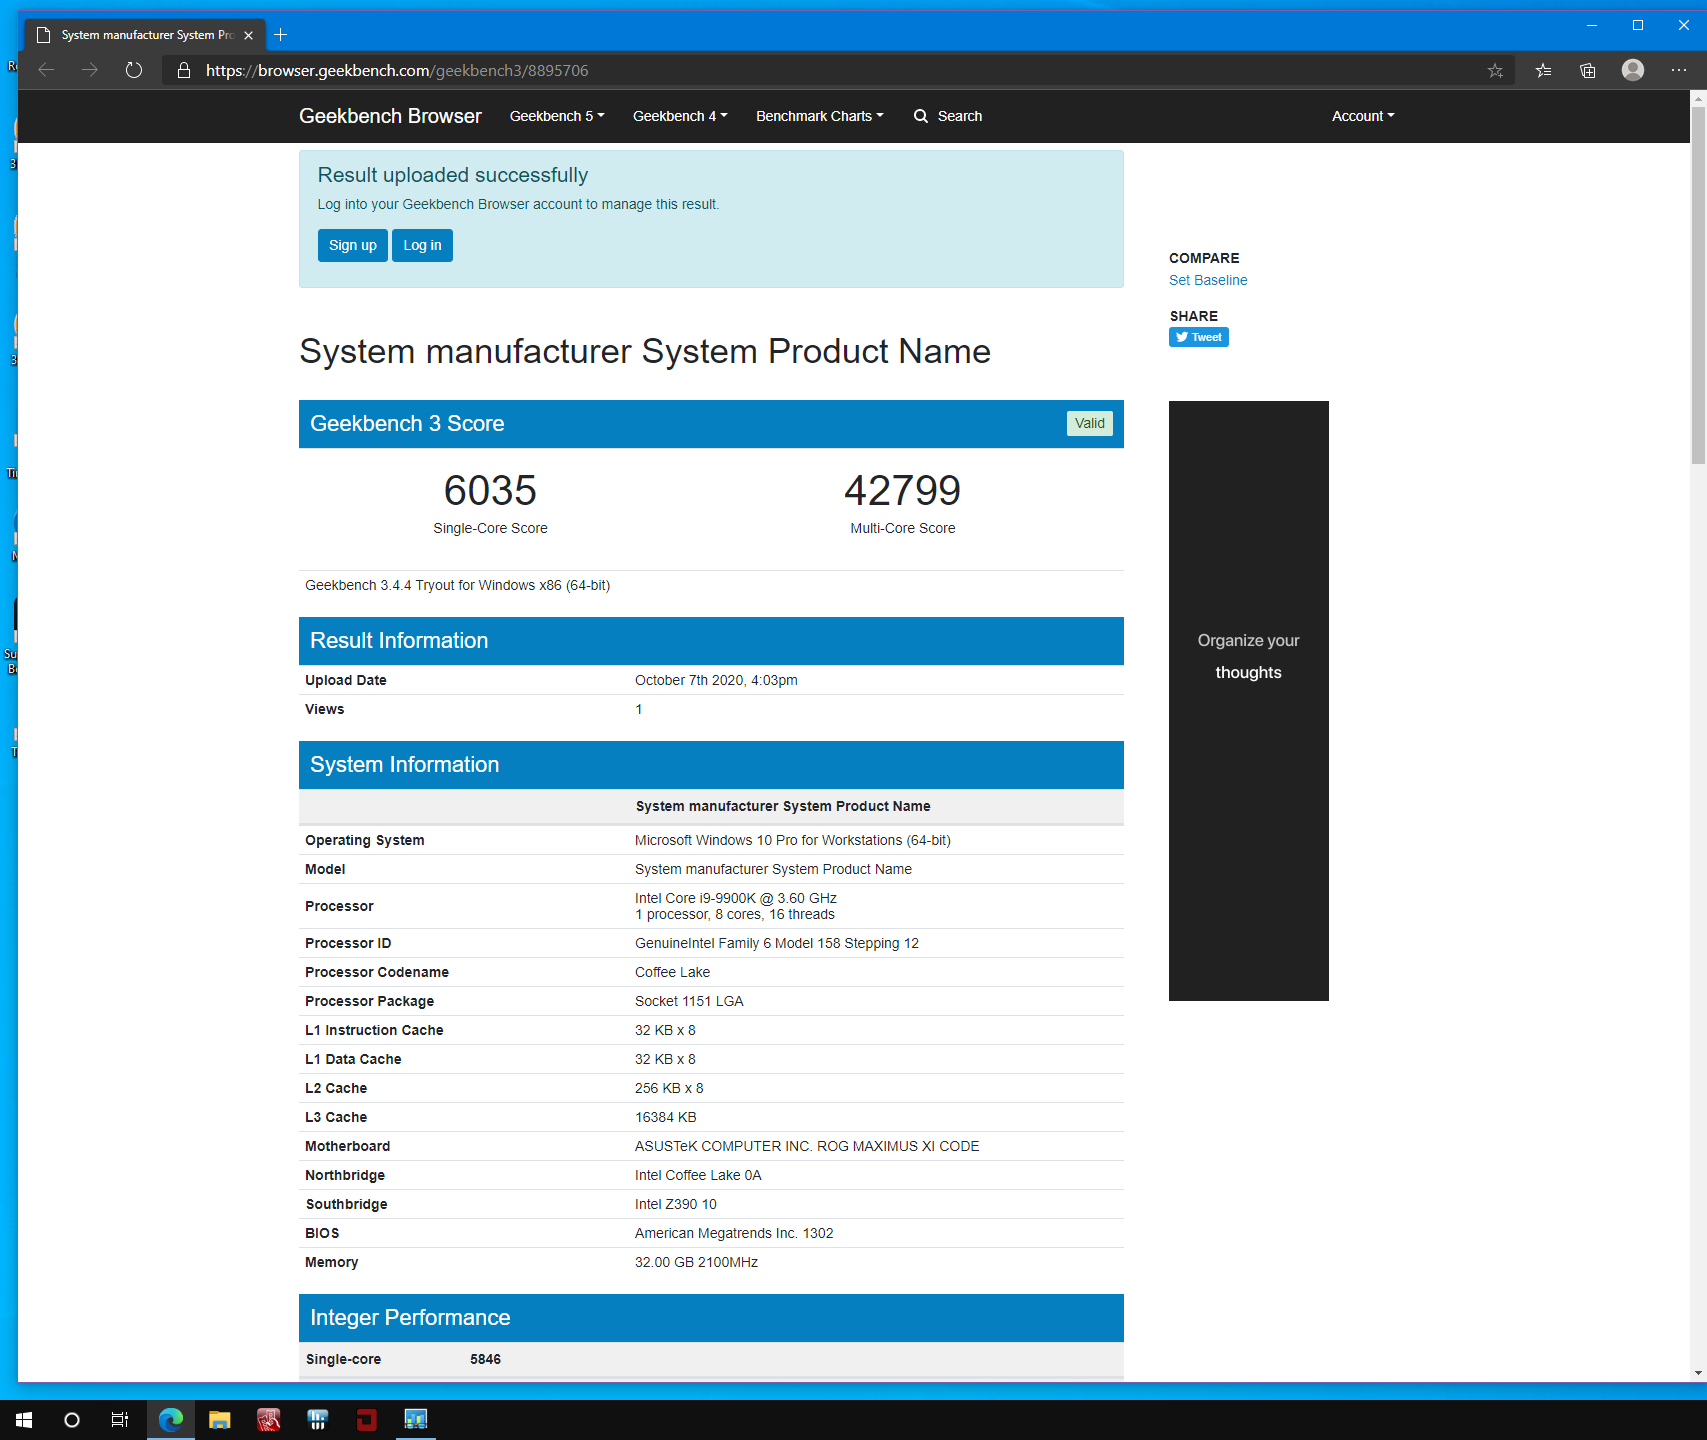
Task: Open the Windows Start menu
Action: pyautogui.click(x=24, y=1420)
